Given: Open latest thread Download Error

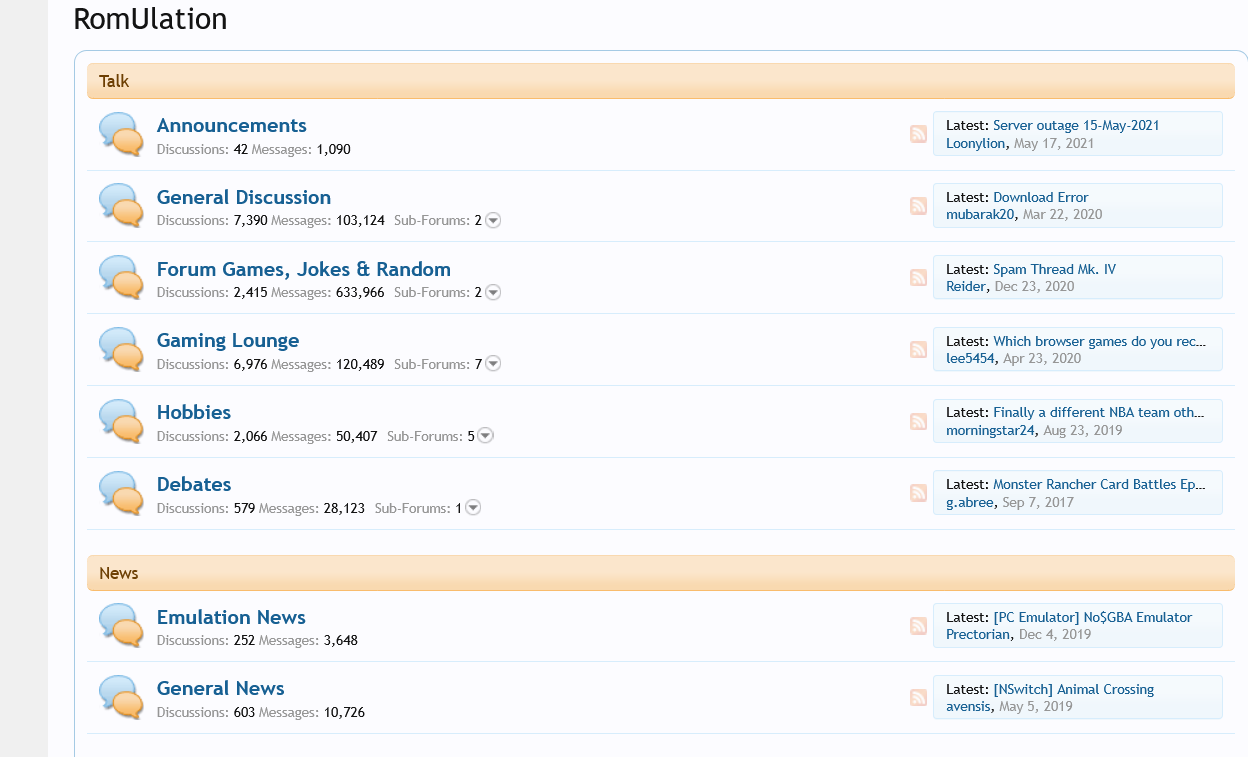Looking at the screenshot, I should [1041, 197].
